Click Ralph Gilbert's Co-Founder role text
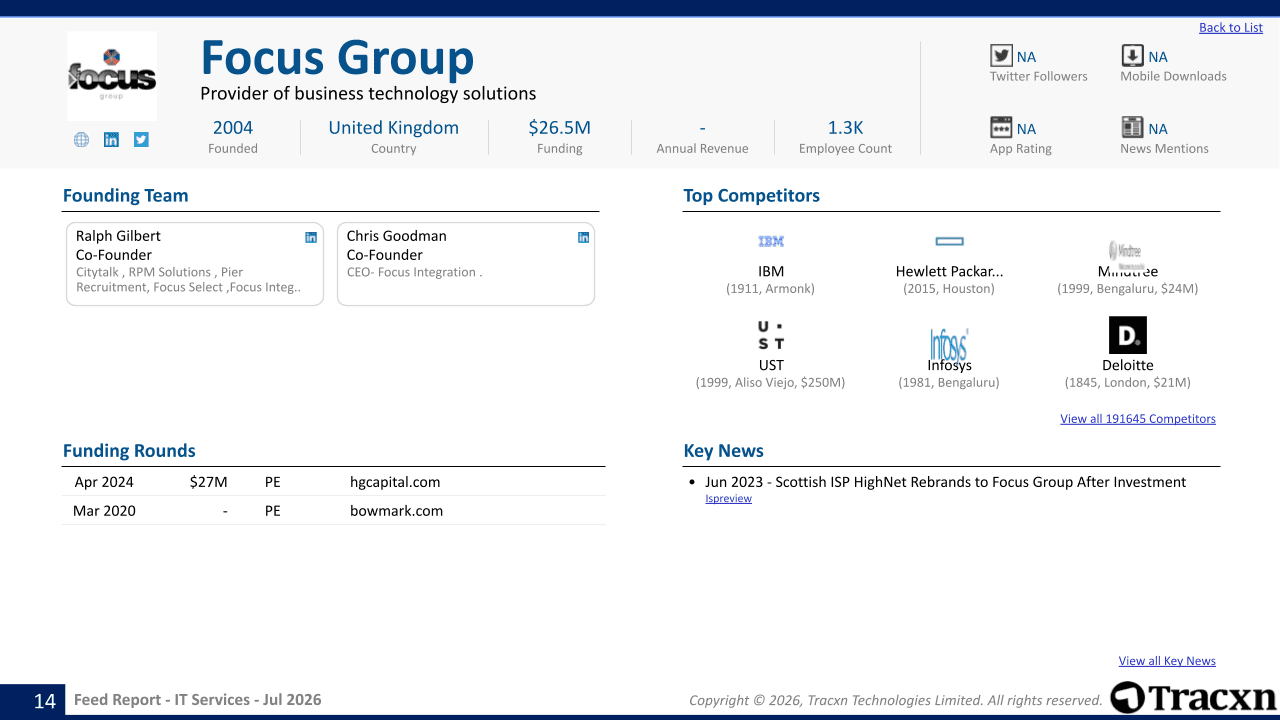The image size is (1280, 720). coord(114,255)
